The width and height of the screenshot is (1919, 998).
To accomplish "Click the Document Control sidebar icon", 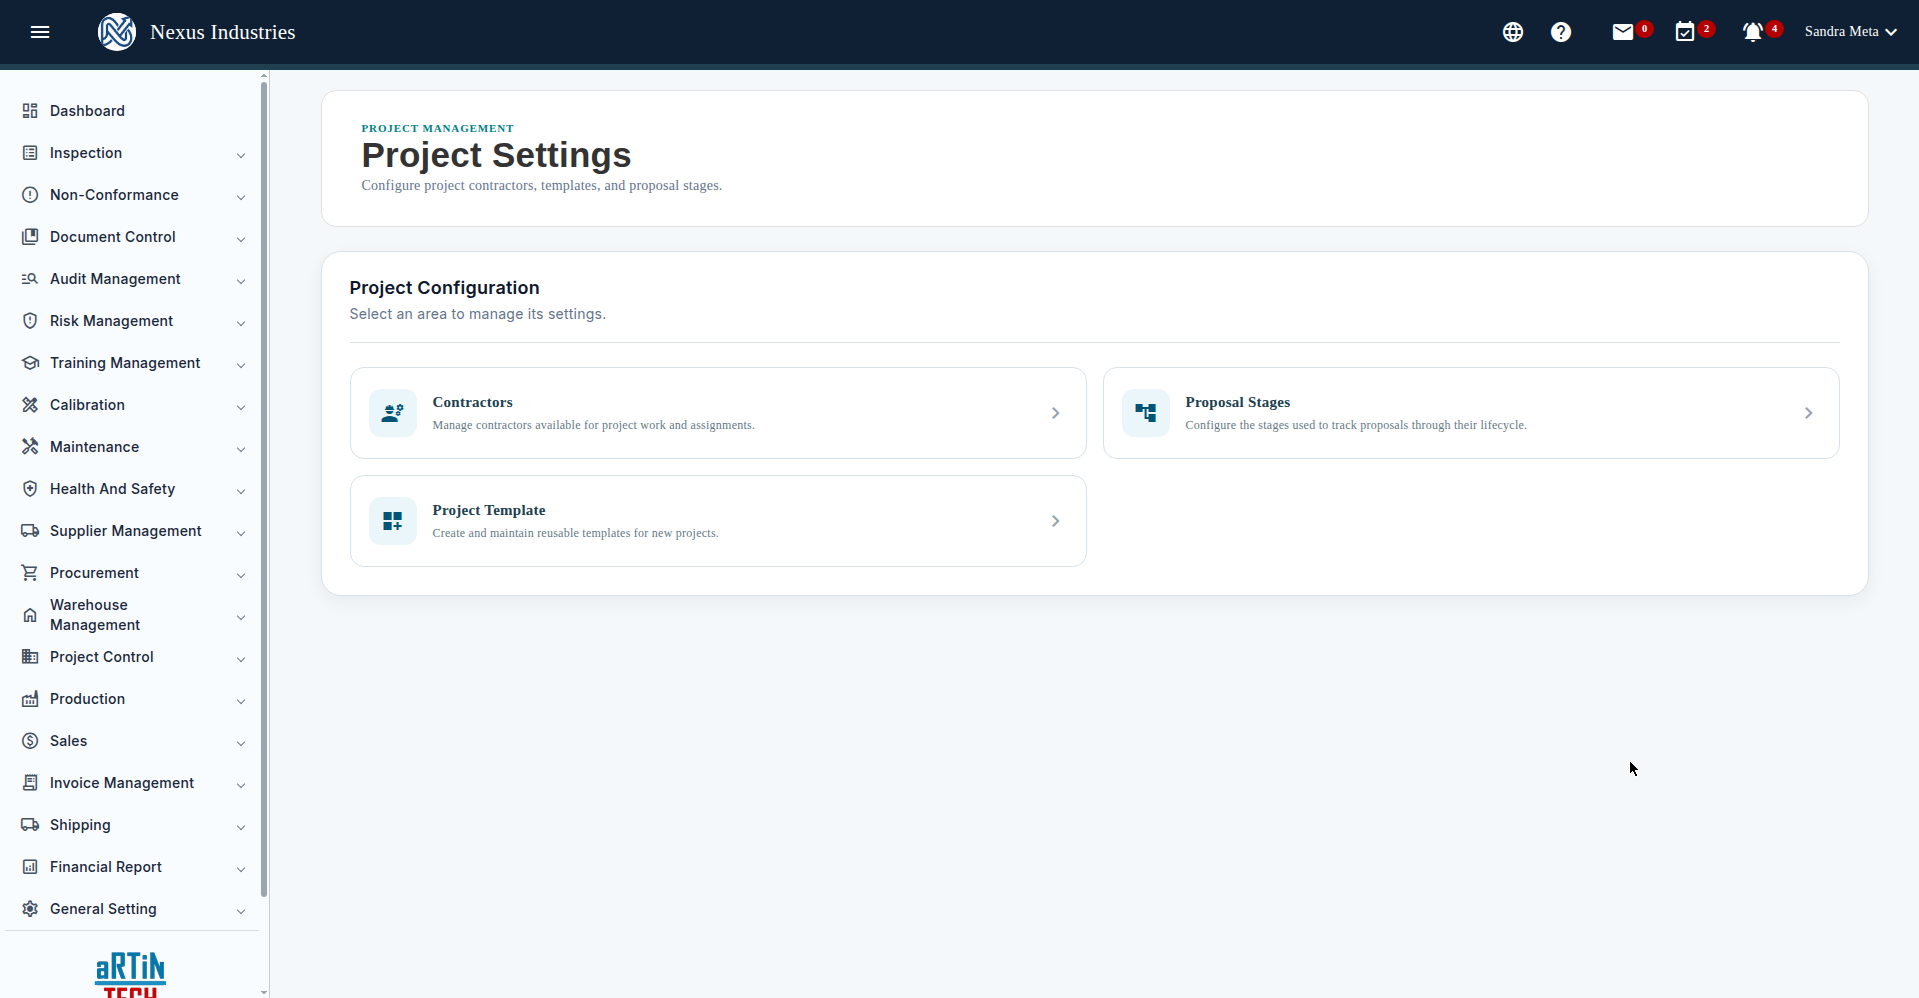I will pos(30,237).
